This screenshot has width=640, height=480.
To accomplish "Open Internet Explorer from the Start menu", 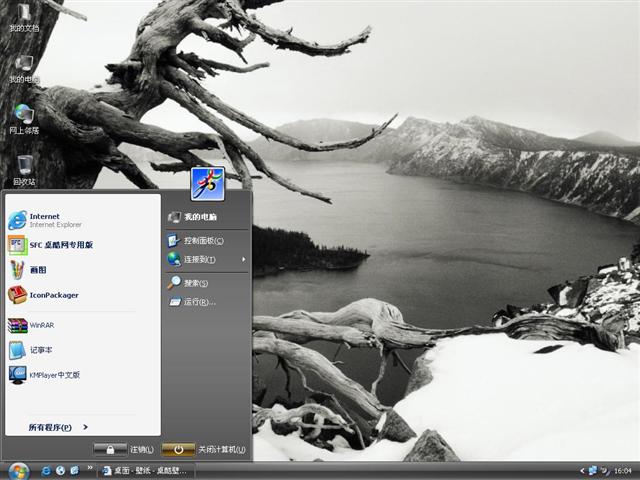I will pyautogui.click(x=45, y=220).
